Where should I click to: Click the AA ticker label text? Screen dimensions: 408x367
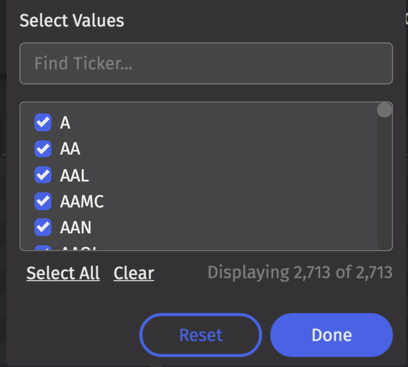(x=70, y=149)
